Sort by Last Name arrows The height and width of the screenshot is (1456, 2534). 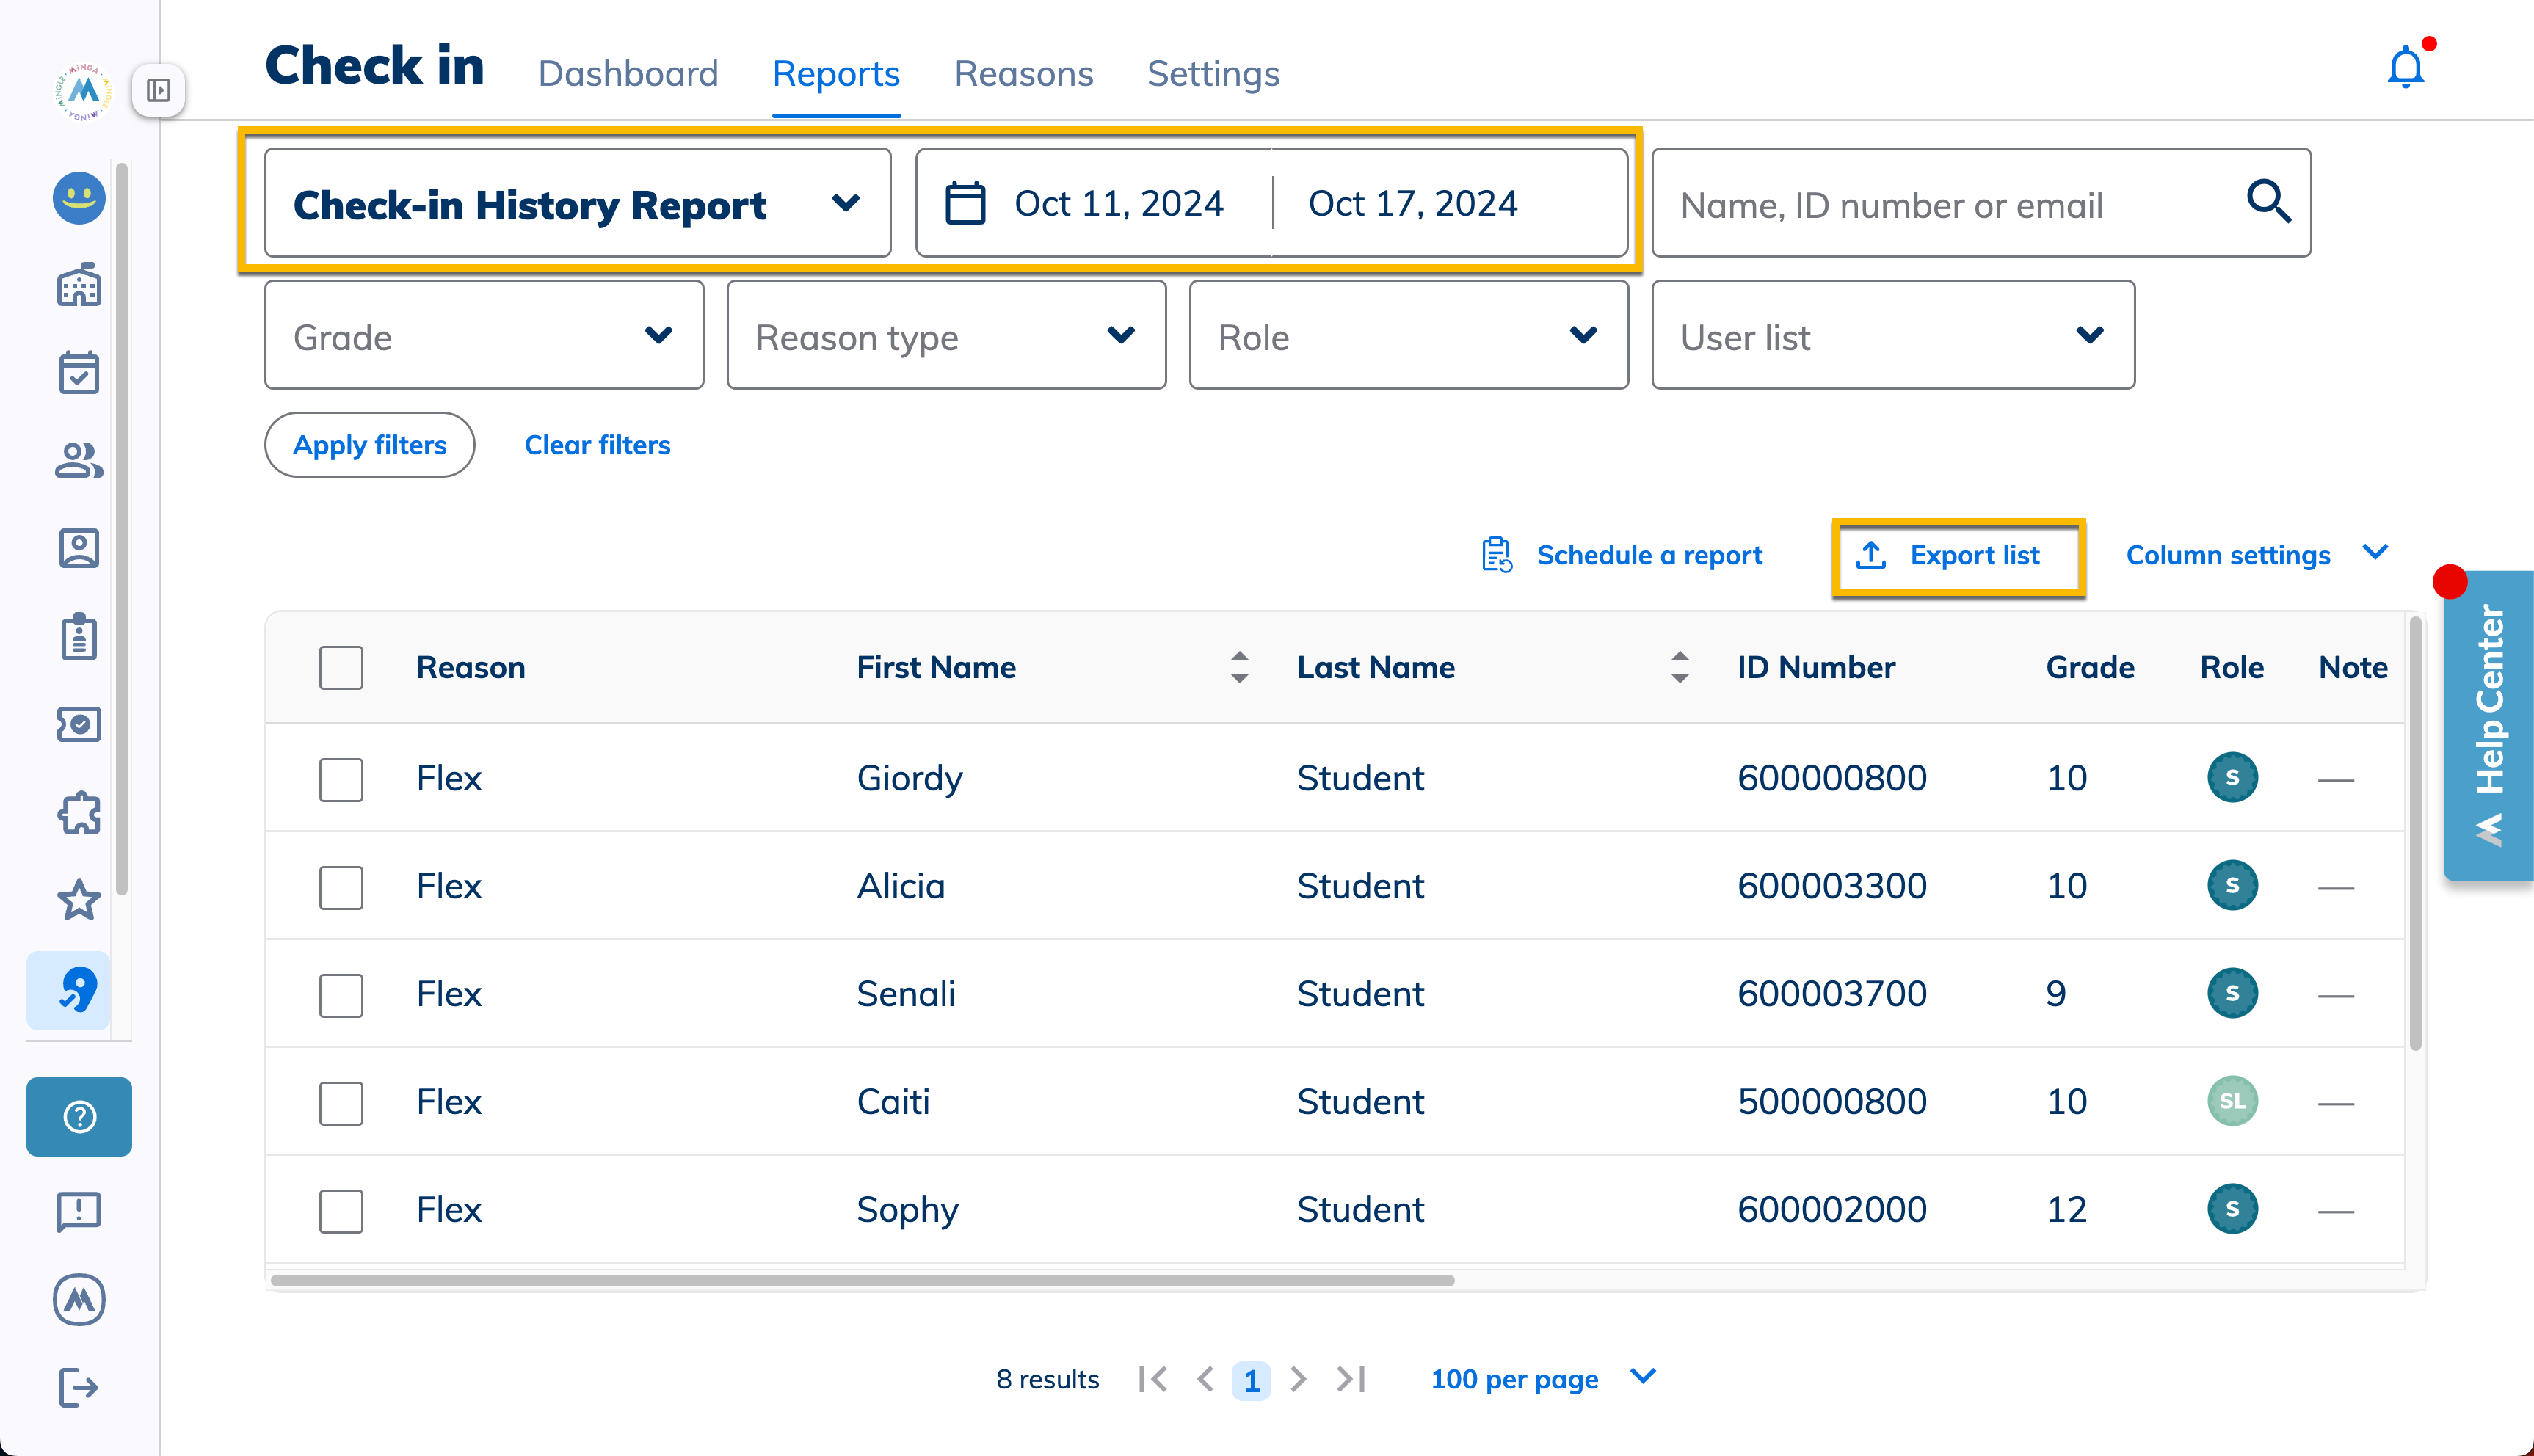click(1680, 667)
